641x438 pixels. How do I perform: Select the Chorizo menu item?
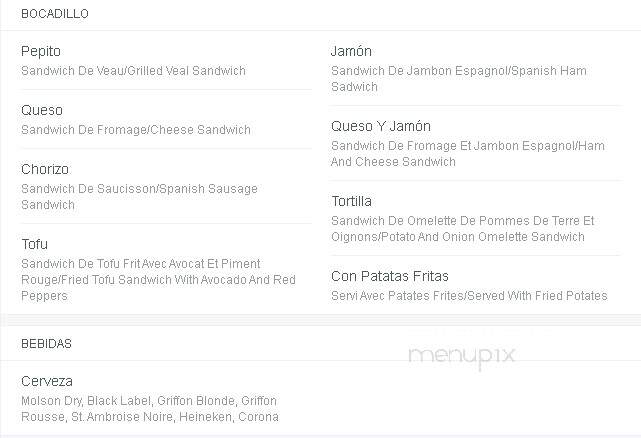[x=45, y=169]
